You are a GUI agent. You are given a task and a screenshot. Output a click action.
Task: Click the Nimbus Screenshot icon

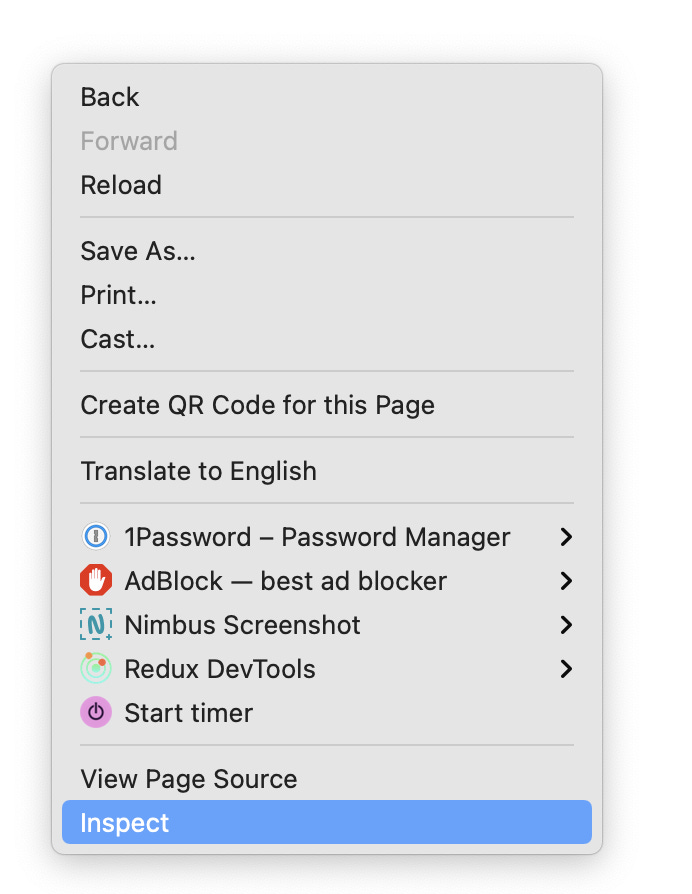[94, 625]
